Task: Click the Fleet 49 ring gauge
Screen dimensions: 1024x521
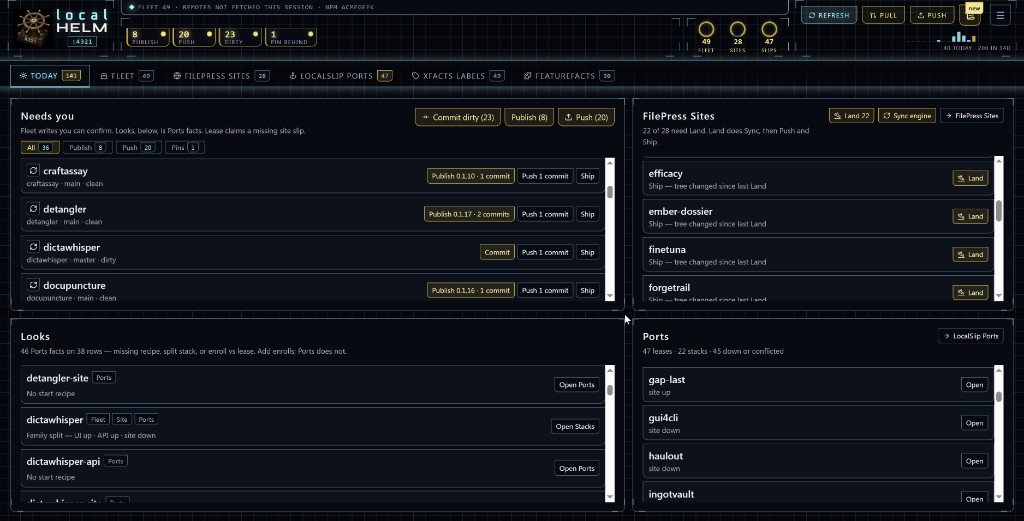Action: pyautogui.click(x=706, y=29)
